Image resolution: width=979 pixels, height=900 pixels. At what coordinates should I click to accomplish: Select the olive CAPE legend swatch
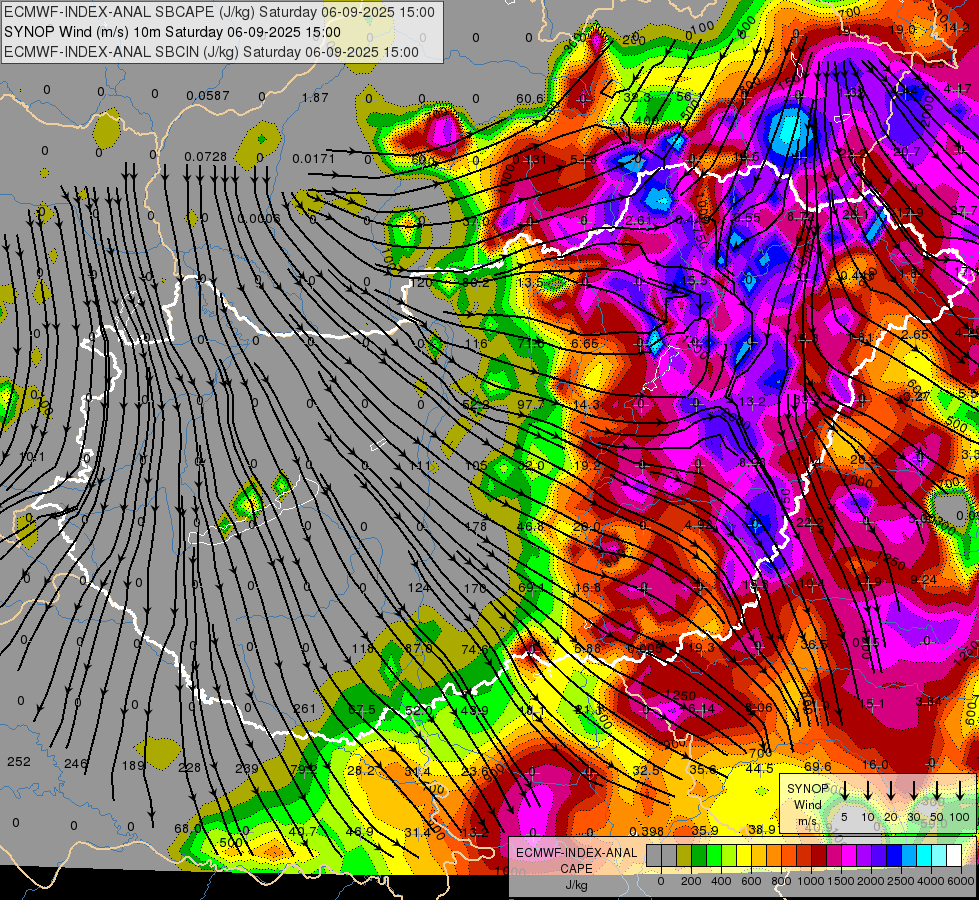(x=684, y=855)
